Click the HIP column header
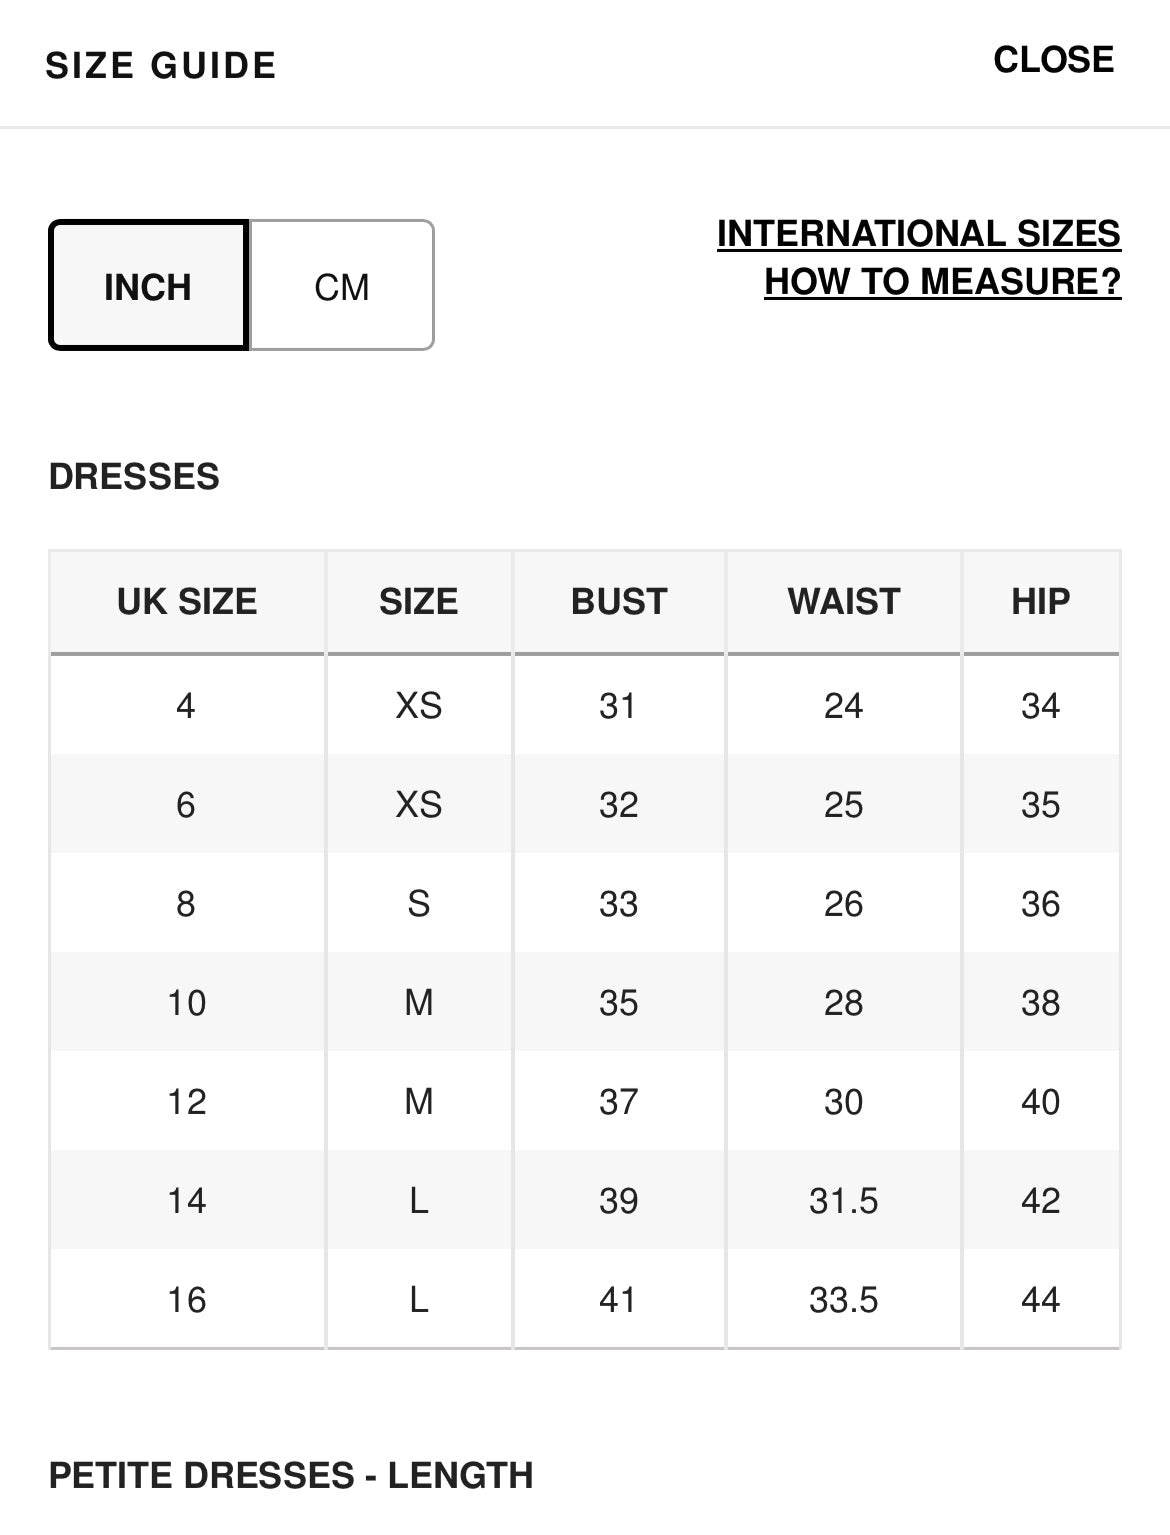Viewport: 1170px width, 1535px height. pos(1040,601)
